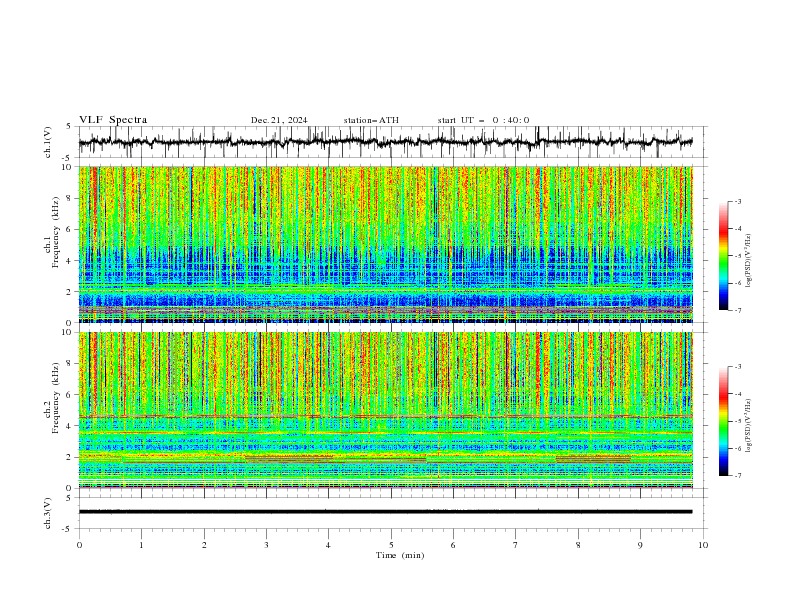Select the "start UT = 0:40:0" text

[483, 120]
